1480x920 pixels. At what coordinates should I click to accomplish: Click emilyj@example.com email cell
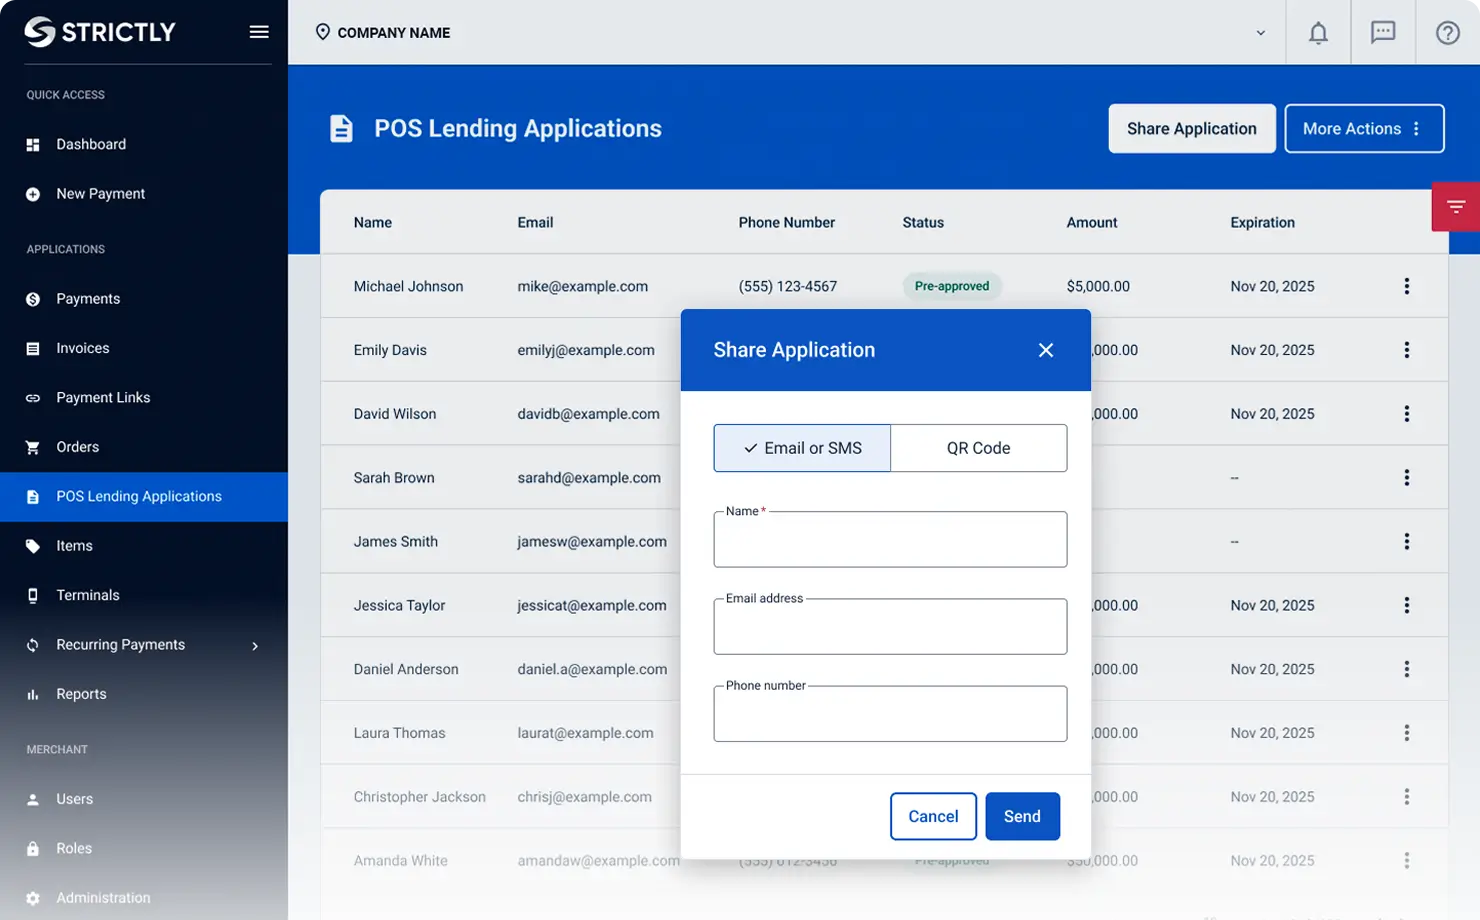(586, 350)
